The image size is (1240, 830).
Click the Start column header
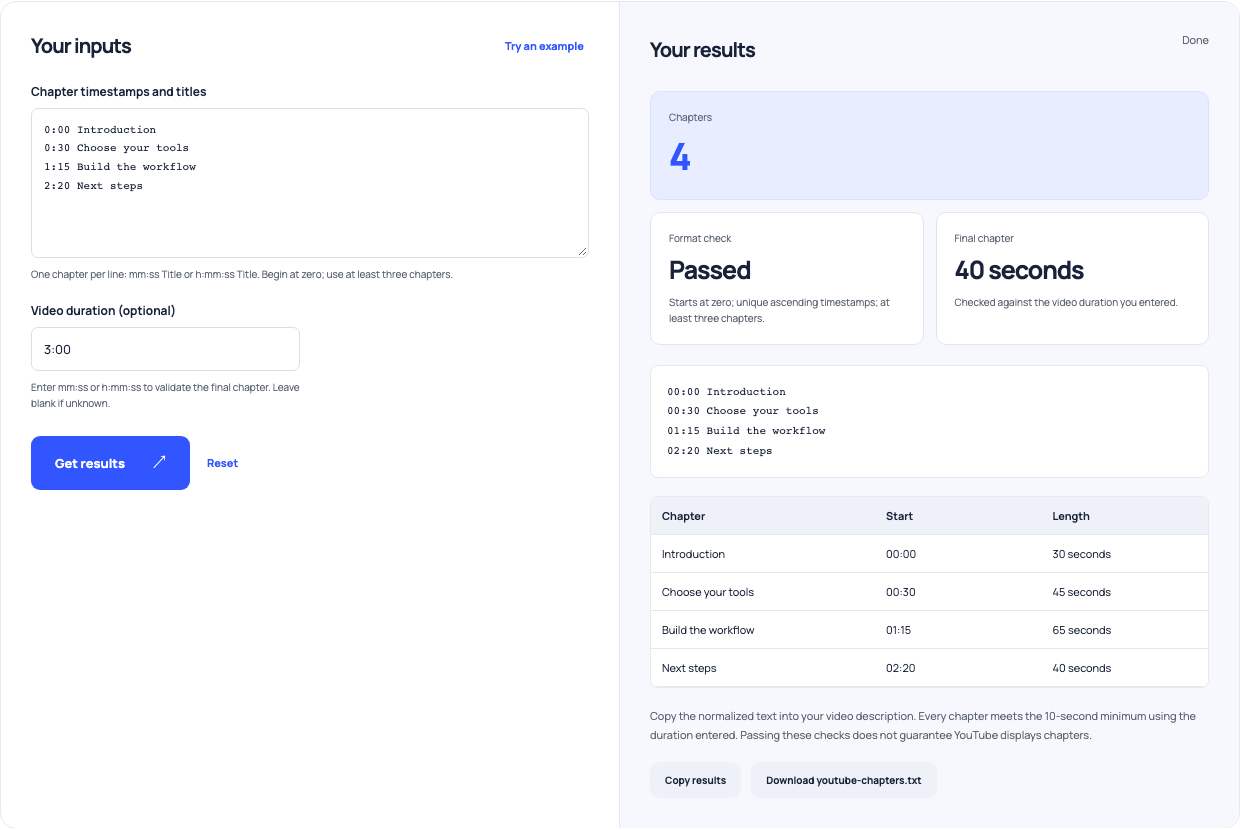tap(899, 516)
